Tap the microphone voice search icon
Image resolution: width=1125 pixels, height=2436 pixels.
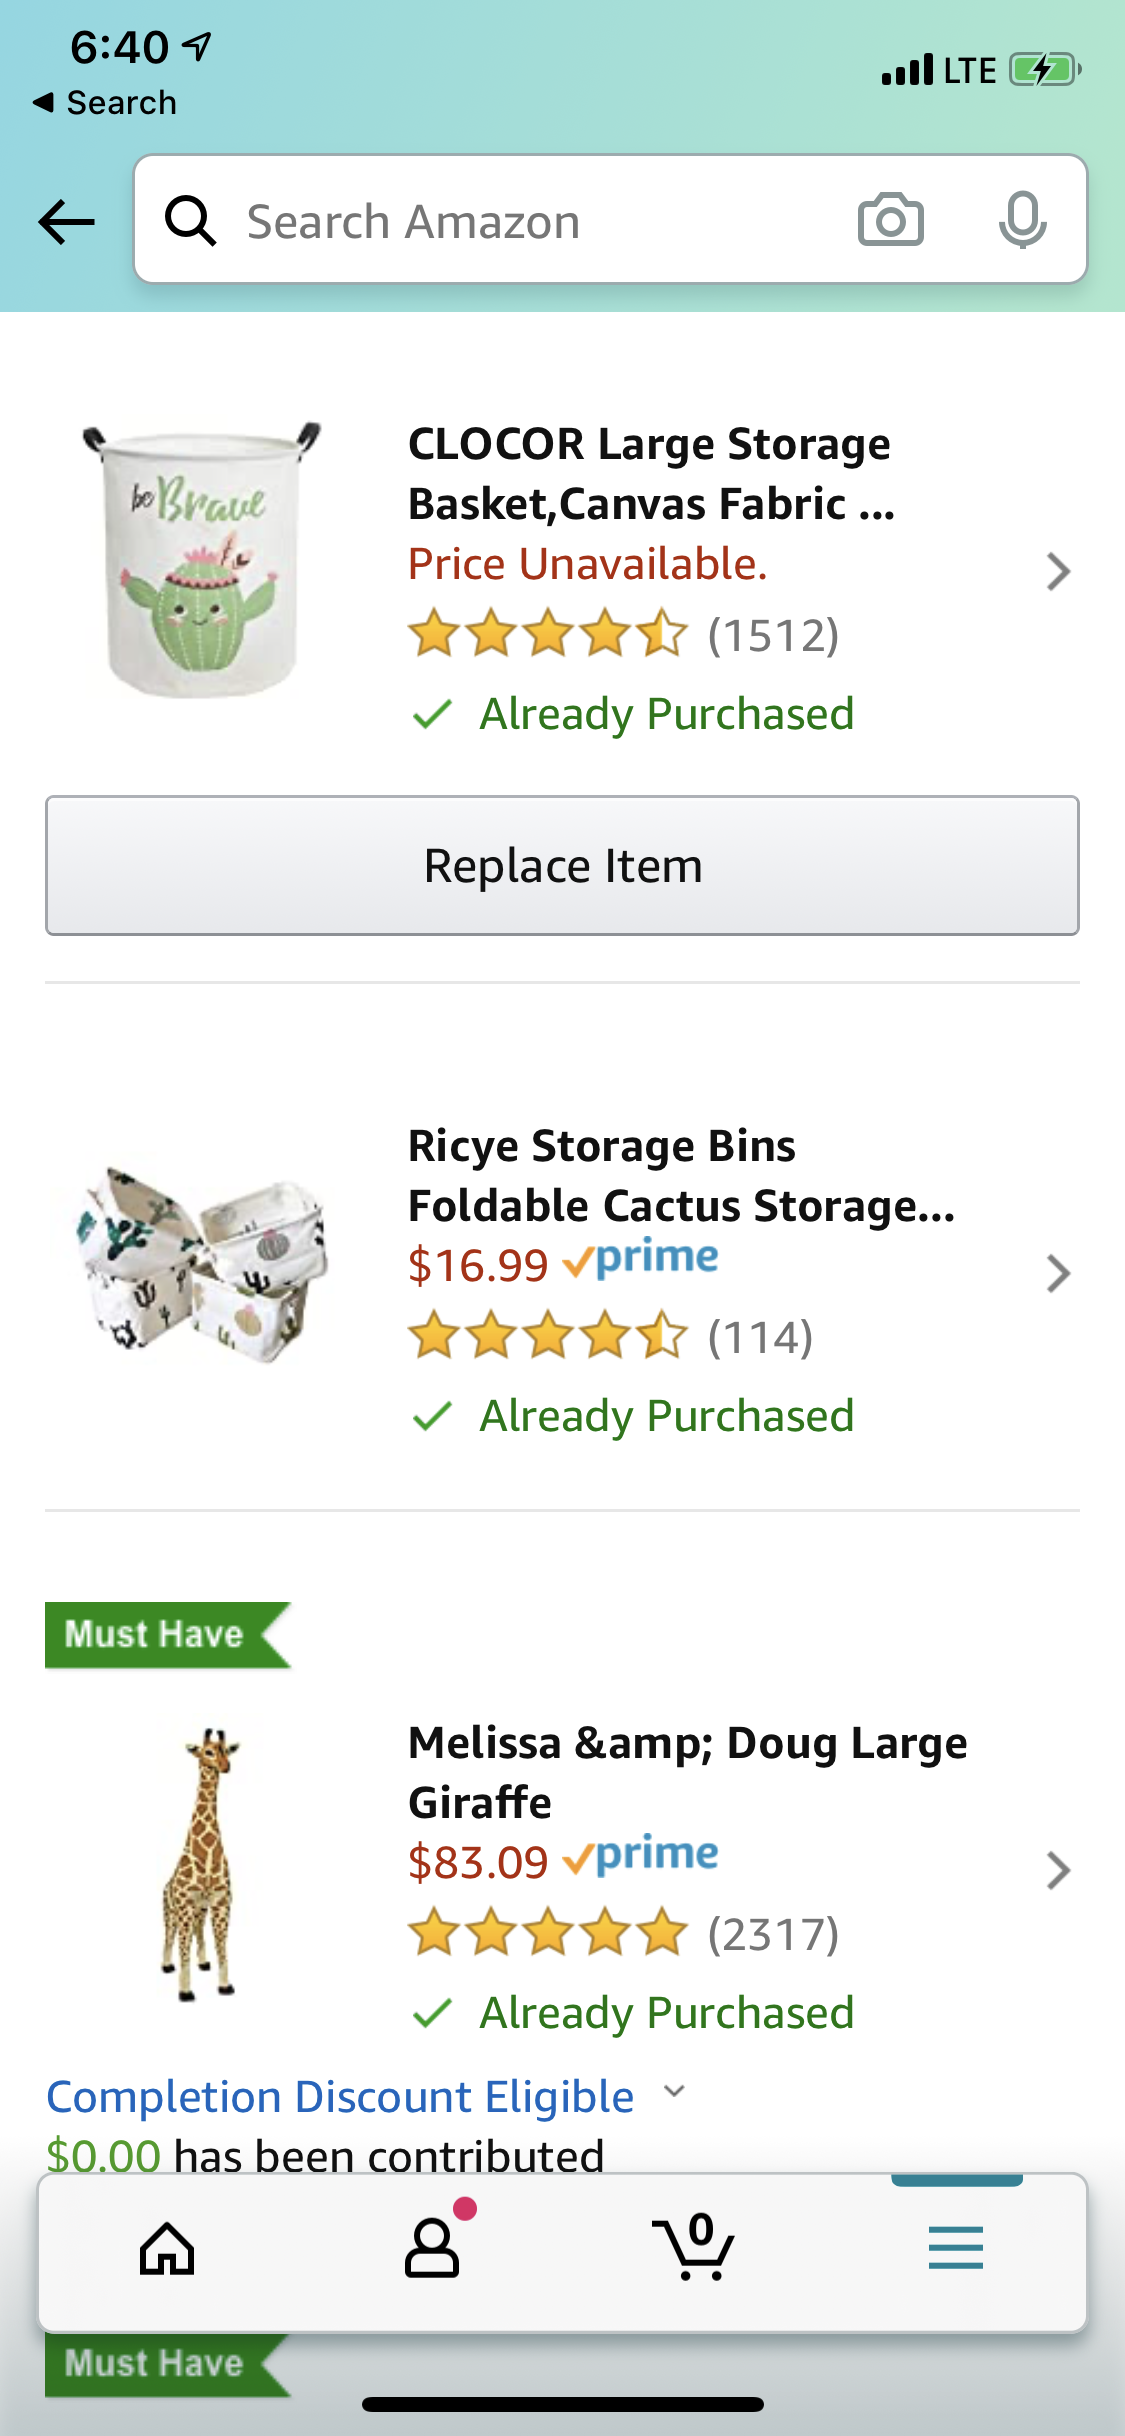click(x=1022, y=220)
